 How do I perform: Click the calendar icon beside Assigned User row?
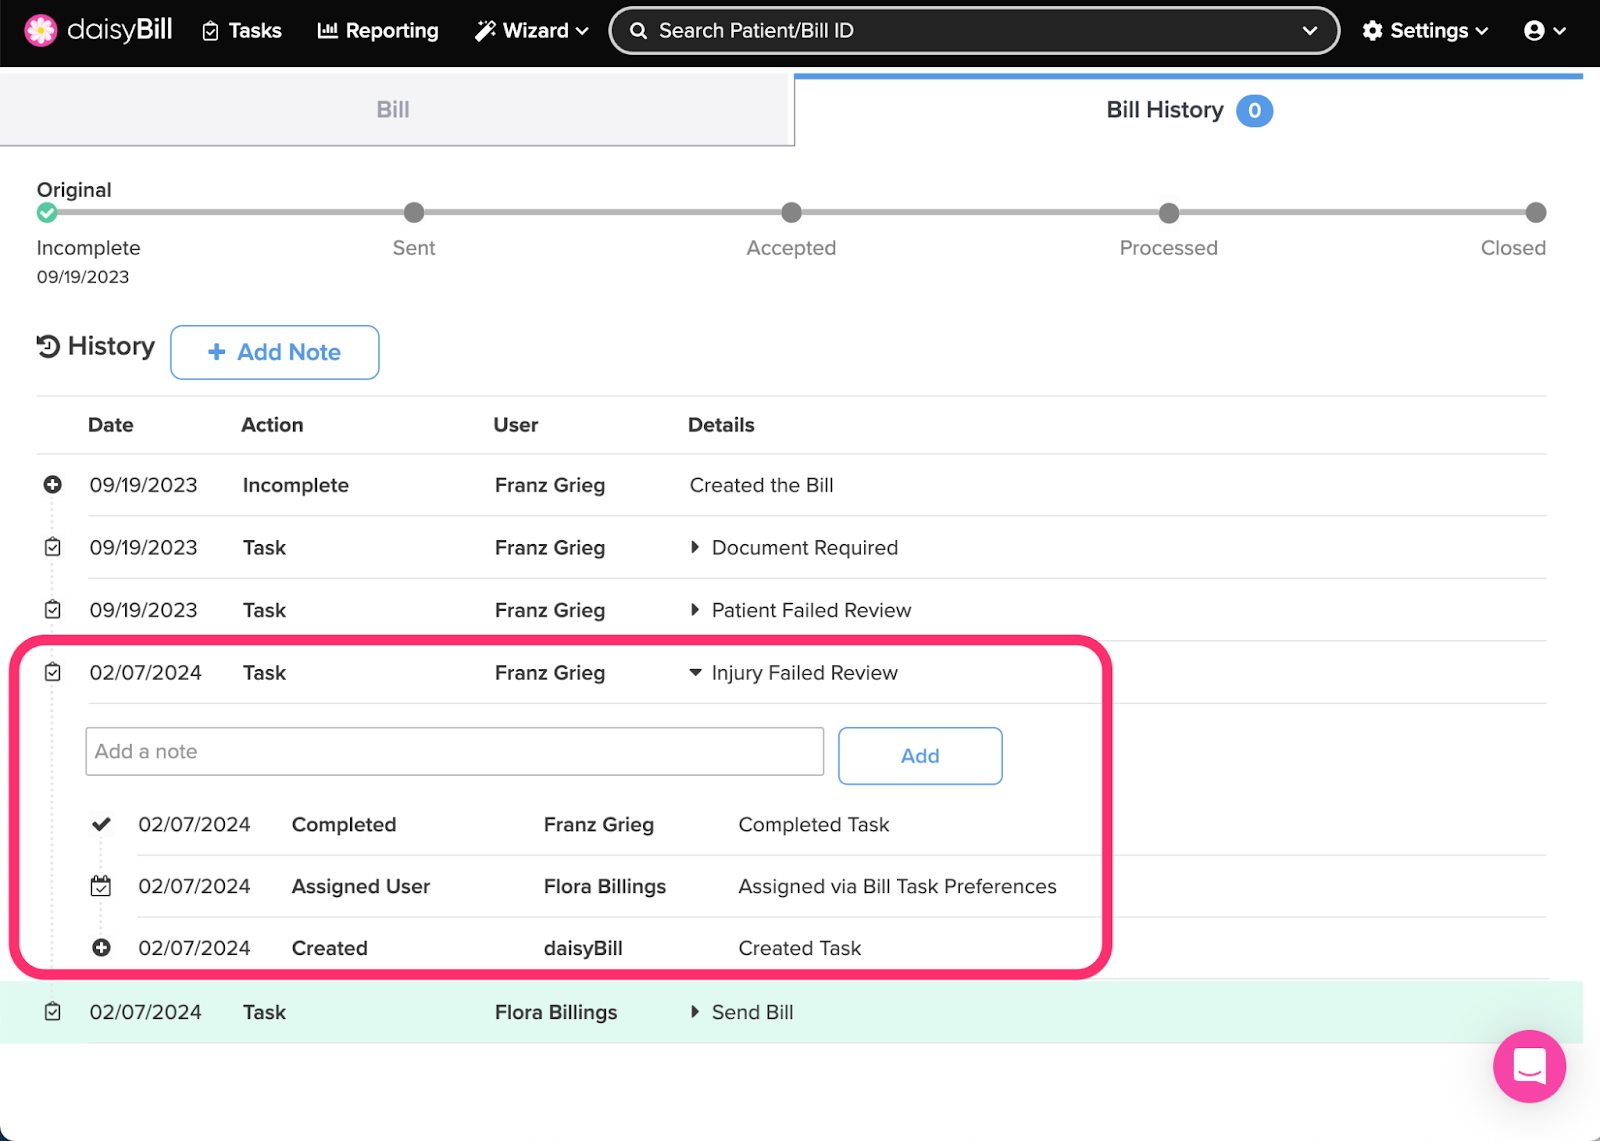click(x=101, y=887)
